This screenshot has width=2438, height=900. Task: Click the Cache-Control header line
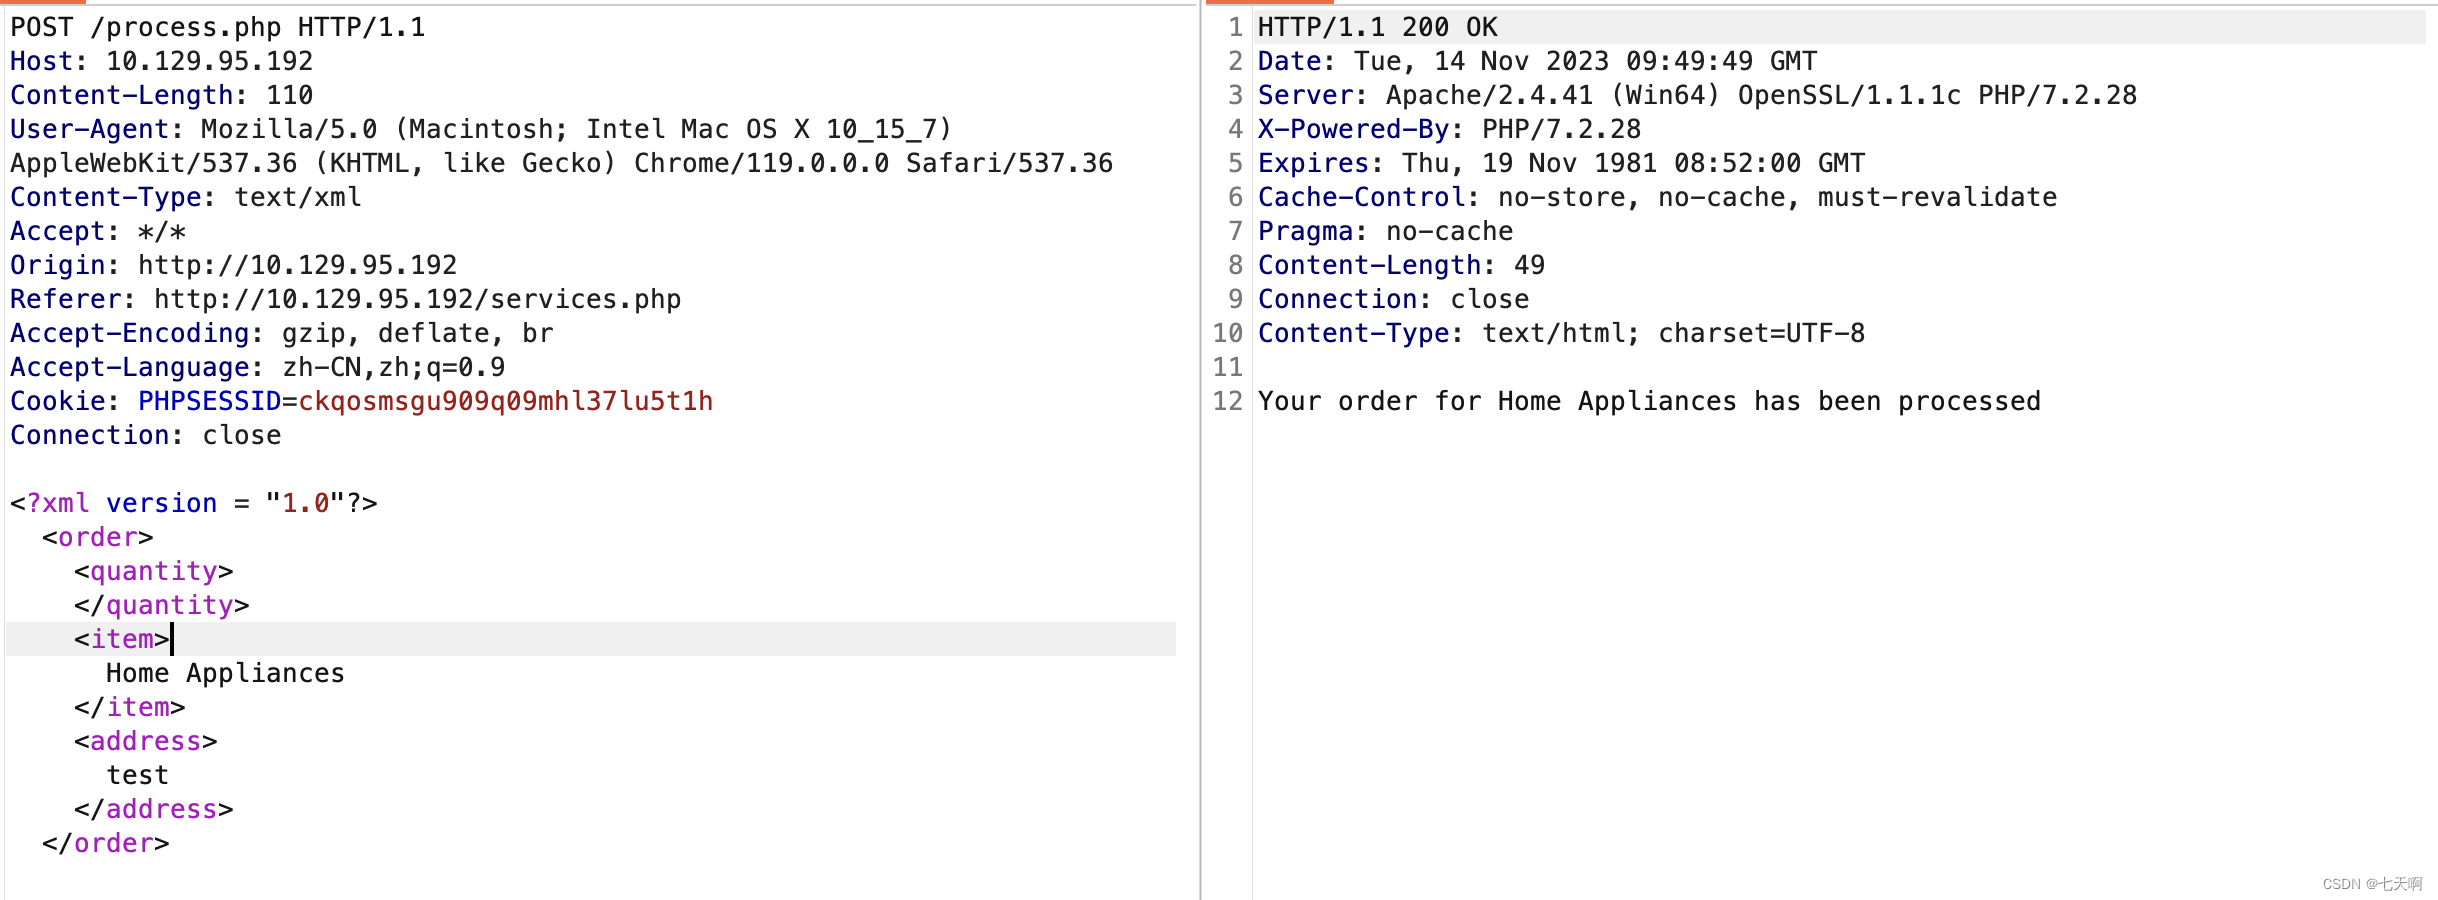point(1658,197)
